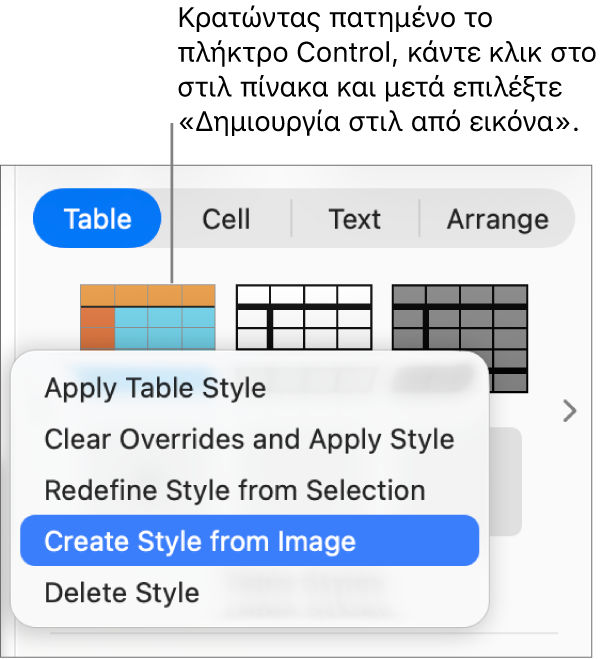The image size is (603, 659).
Task: Click Redefine Style from Selection
Action: 235,490
